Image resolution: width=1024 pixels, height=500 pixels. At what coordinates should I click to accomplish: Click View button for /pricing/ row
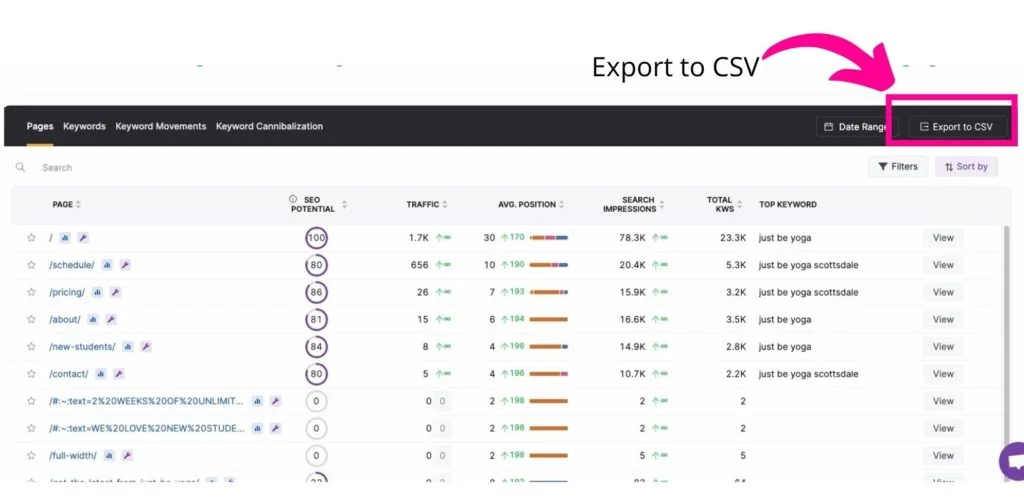tap(943, 293)
